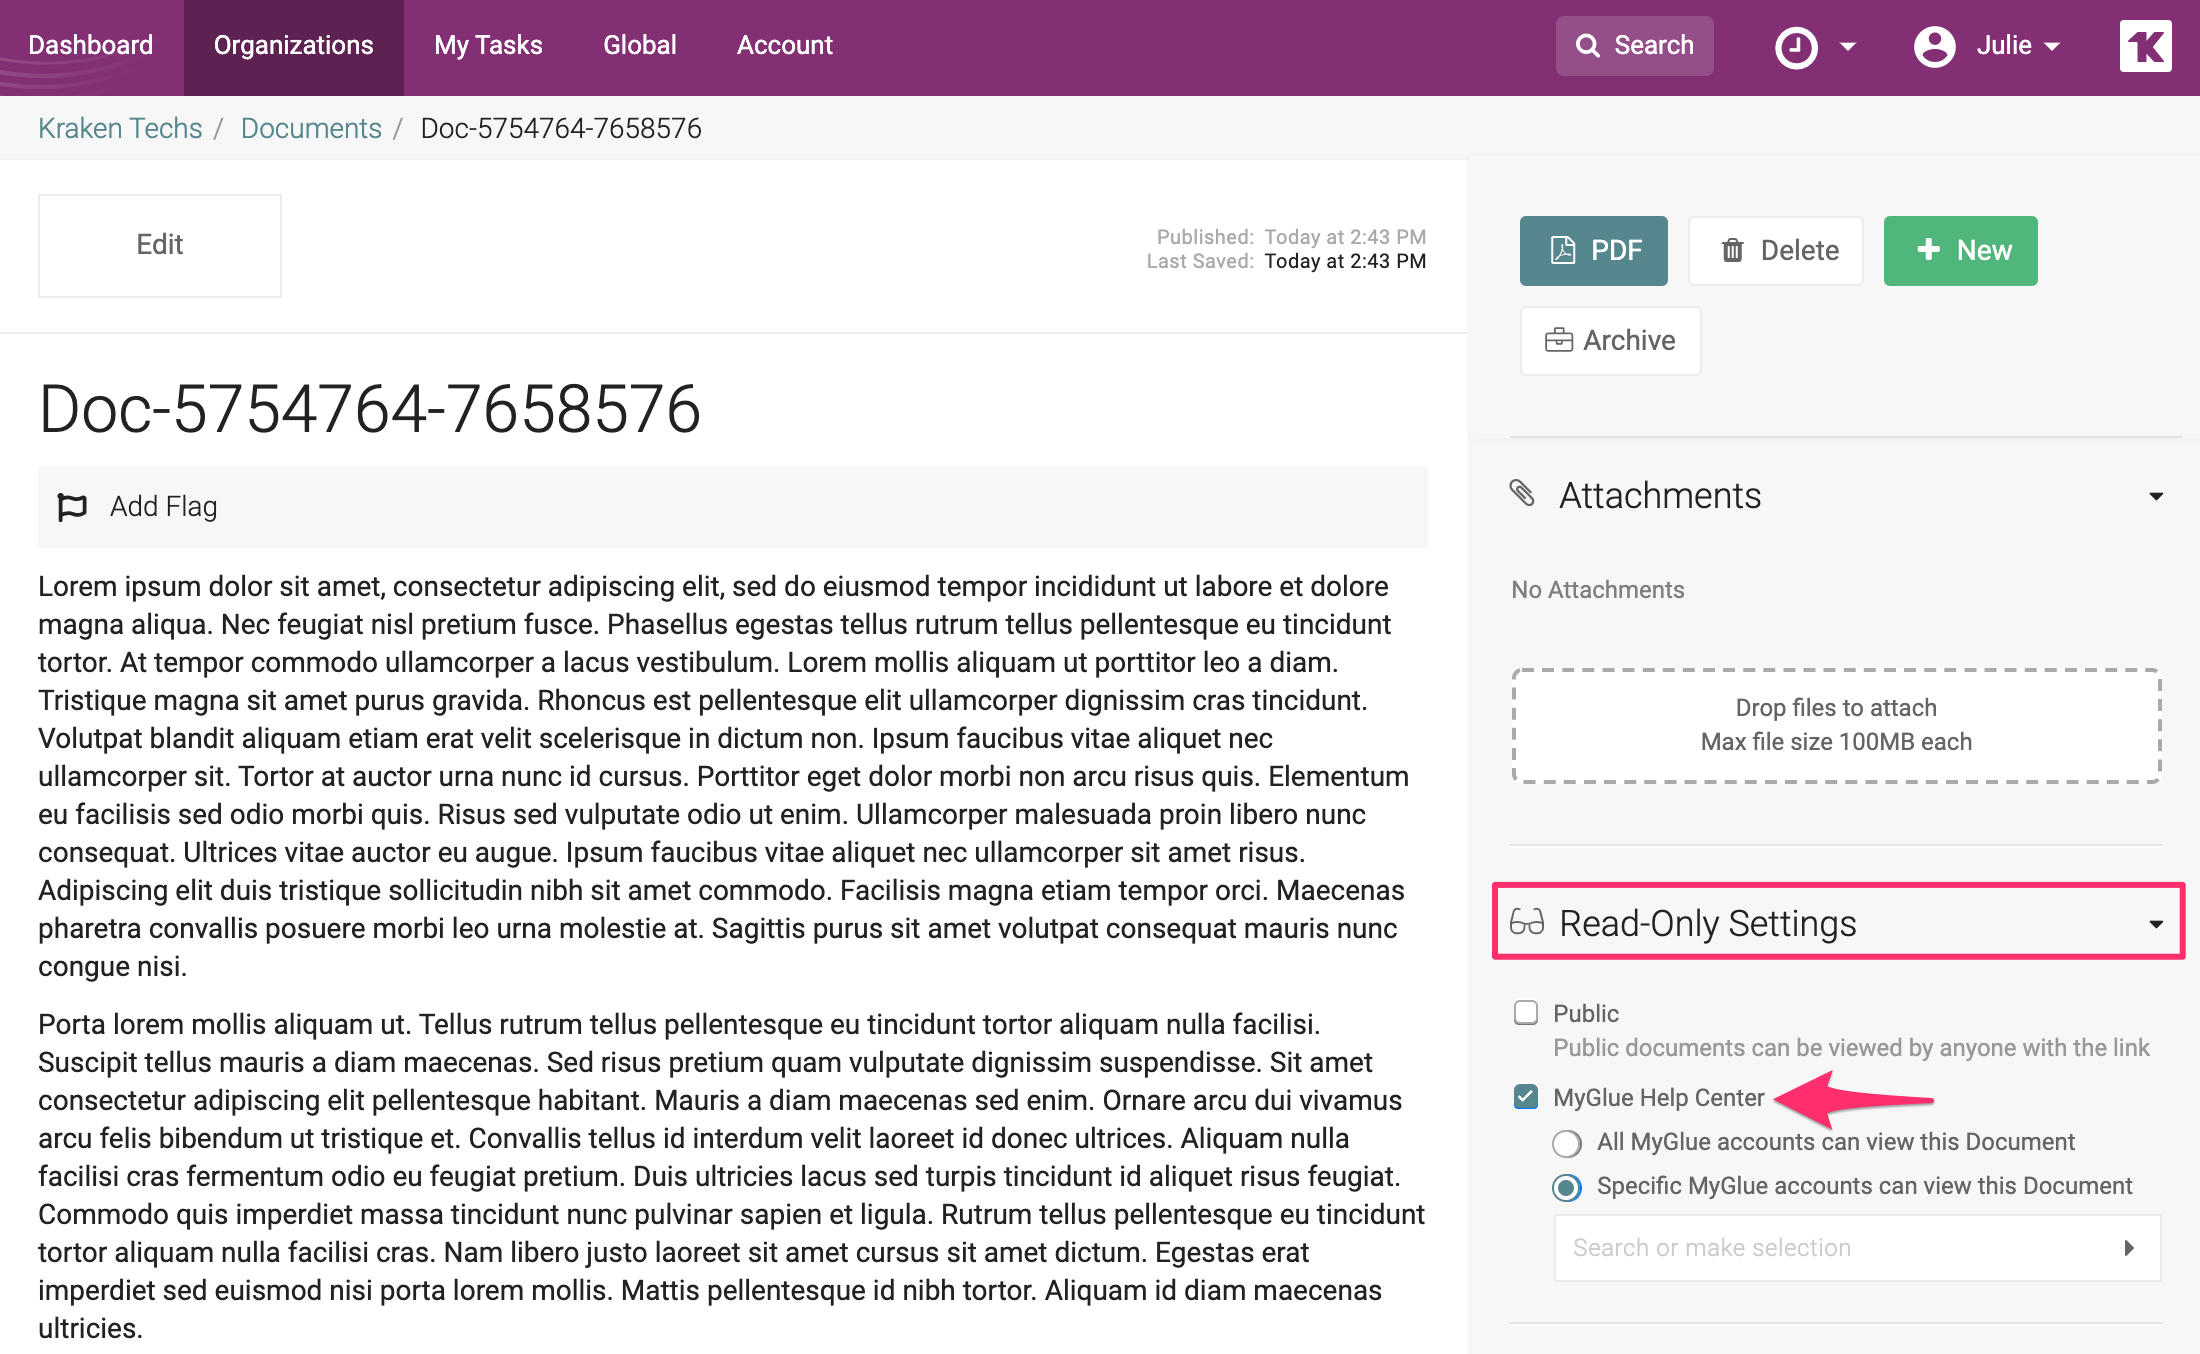Click the Edit button
The height and width of the screenshot is (1354, 2200).
pos(160,245)
